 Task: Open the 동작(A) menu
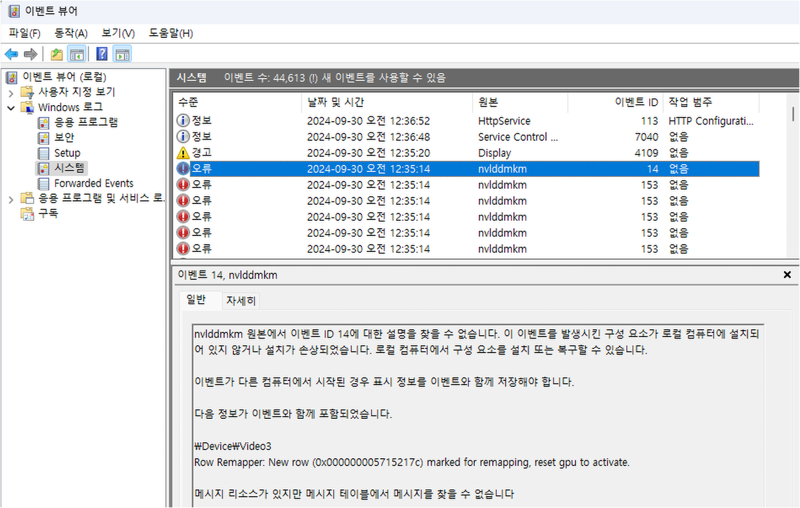[x=71, y=33]
